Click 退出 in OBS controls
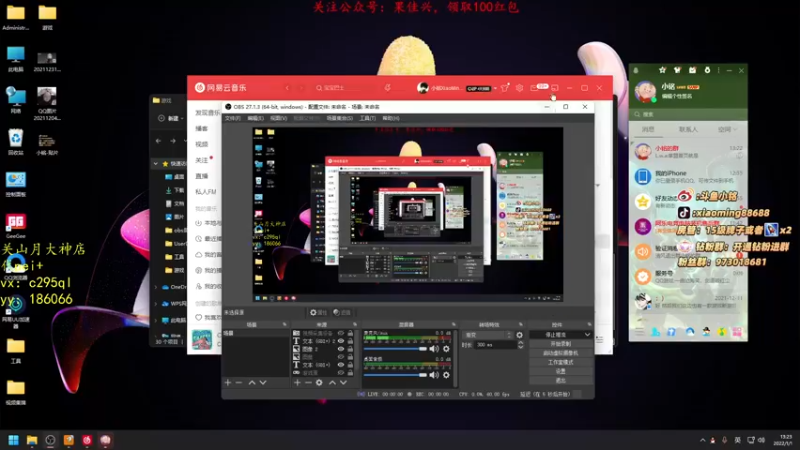800x450 pixels. [561, 381]
